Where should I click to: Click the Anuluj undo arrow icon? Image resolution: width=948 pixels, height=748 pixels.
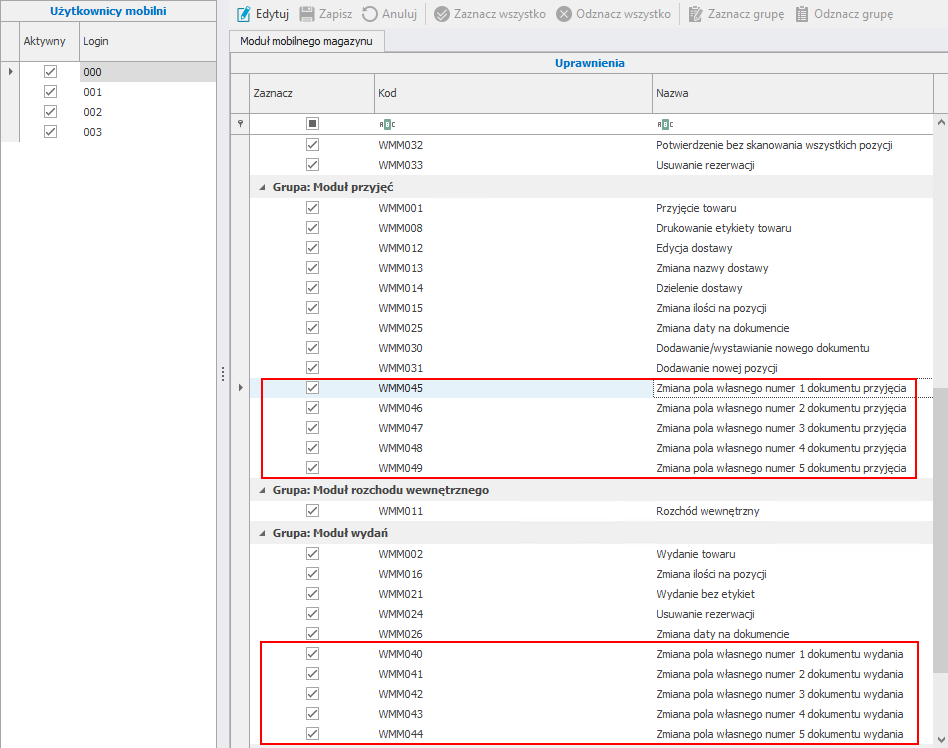pyautogui.click(x=370, y=15)
